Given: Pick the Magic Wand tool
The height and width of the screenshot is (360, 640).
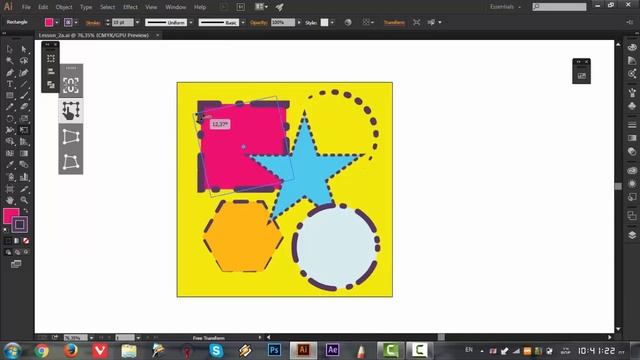Looking at the screenshot, I should point(9,61).
